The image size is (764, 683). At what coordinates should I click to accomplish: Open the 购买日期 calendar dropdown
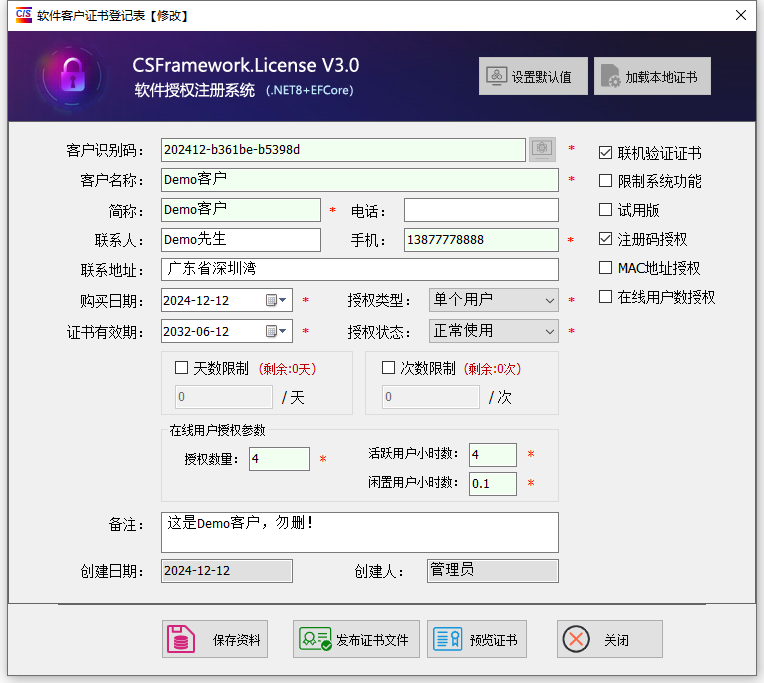coord(277,300)
